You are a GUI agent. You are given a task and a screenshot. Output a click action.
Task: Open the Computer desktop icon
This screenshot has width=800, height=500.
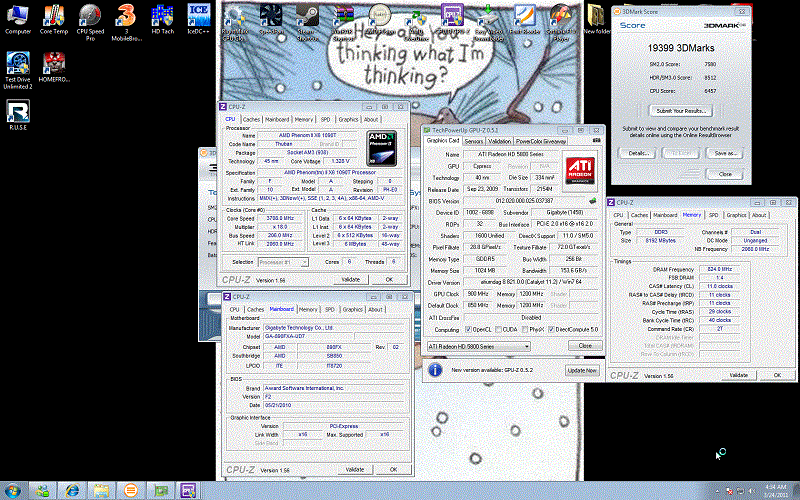click(17, 19)
